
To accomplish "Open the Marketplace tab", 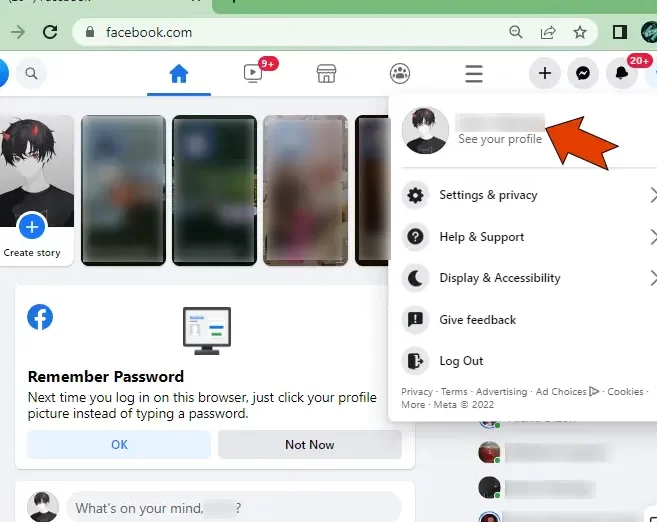I will point(326,74).
